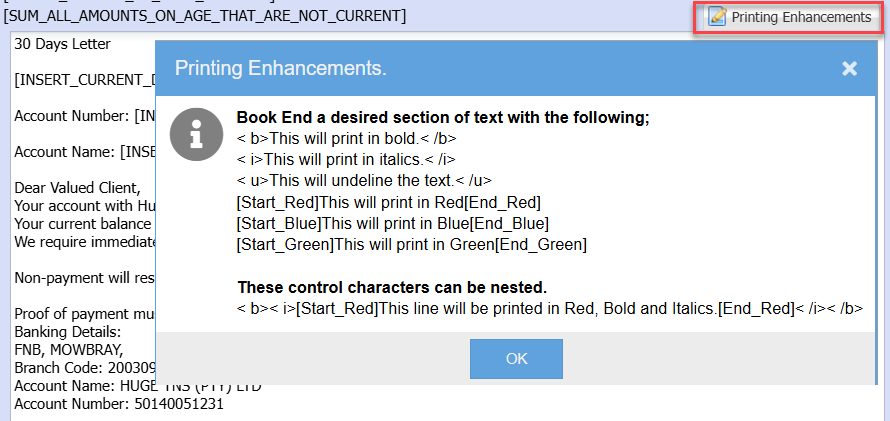Click the "Printing Enhancements." dialog title
The height and width of the screenshot is (421, 890).
pyautogui.click(x=281, y=69)
